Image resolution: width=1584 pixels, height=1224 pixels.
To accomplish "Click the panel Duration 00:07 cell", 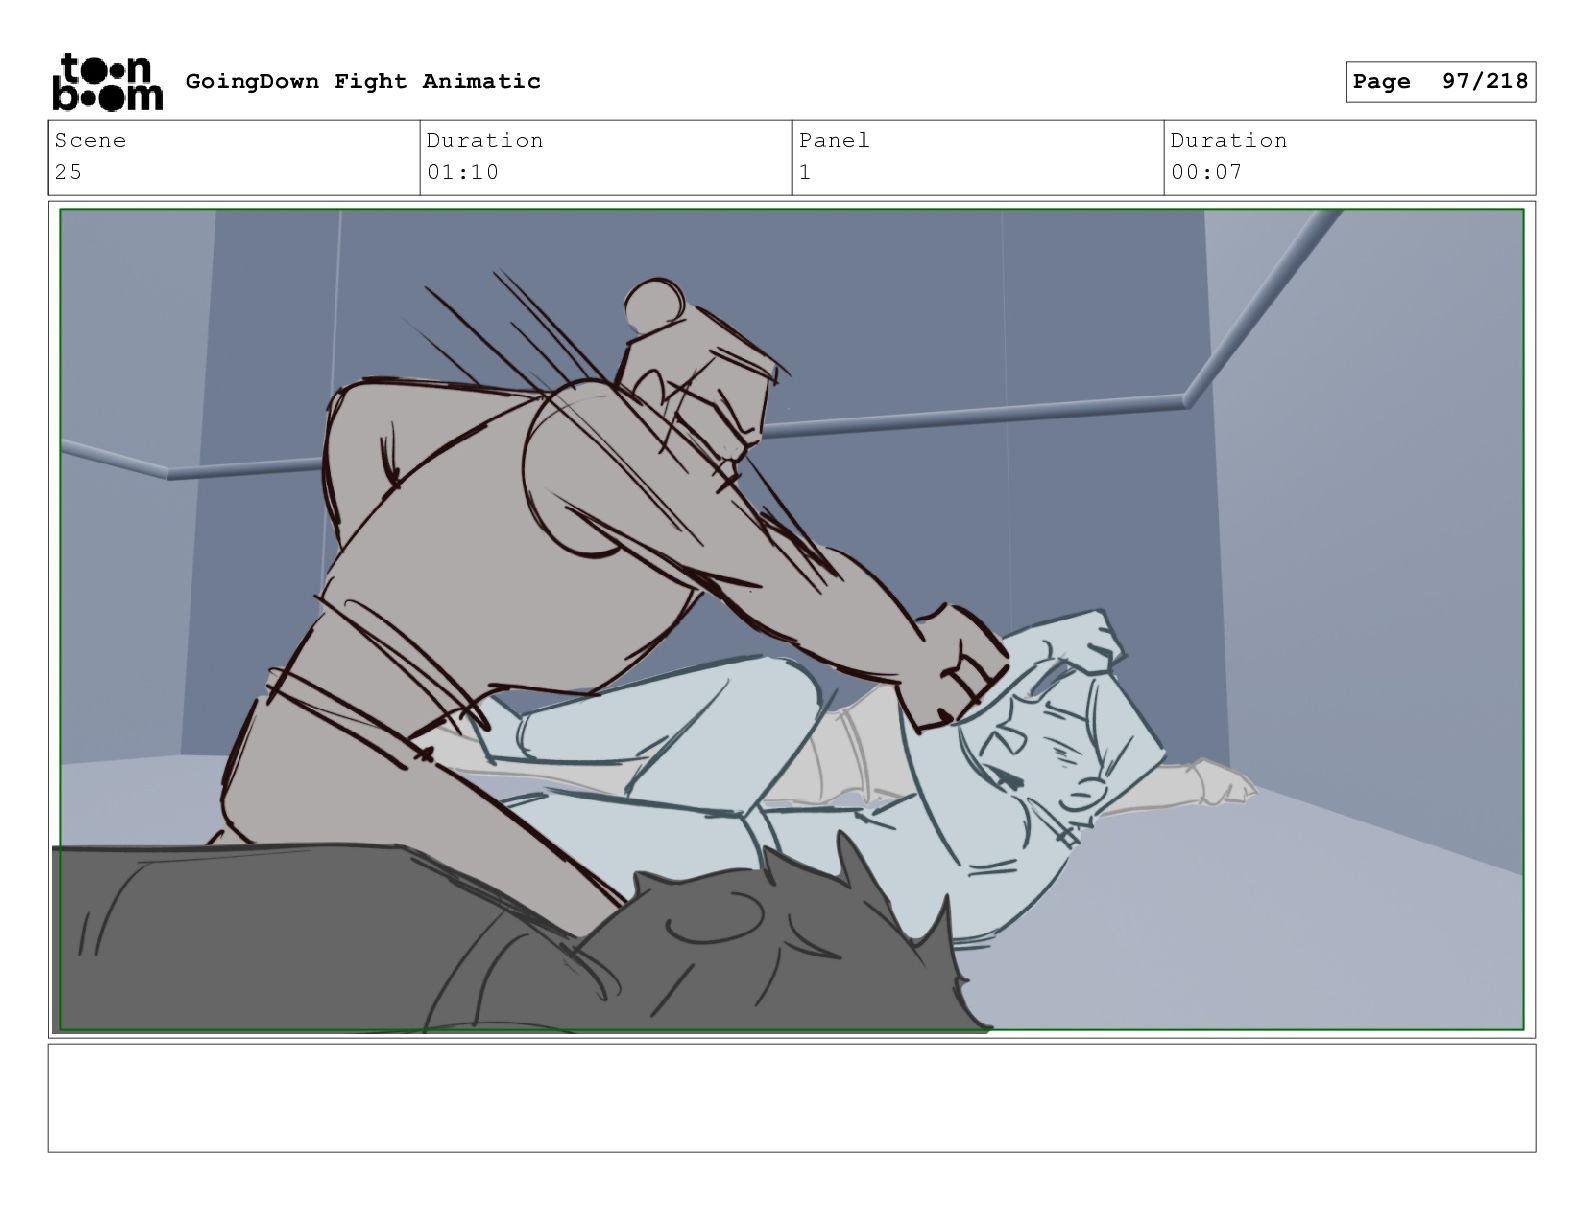I will [x=1350, y=157].
